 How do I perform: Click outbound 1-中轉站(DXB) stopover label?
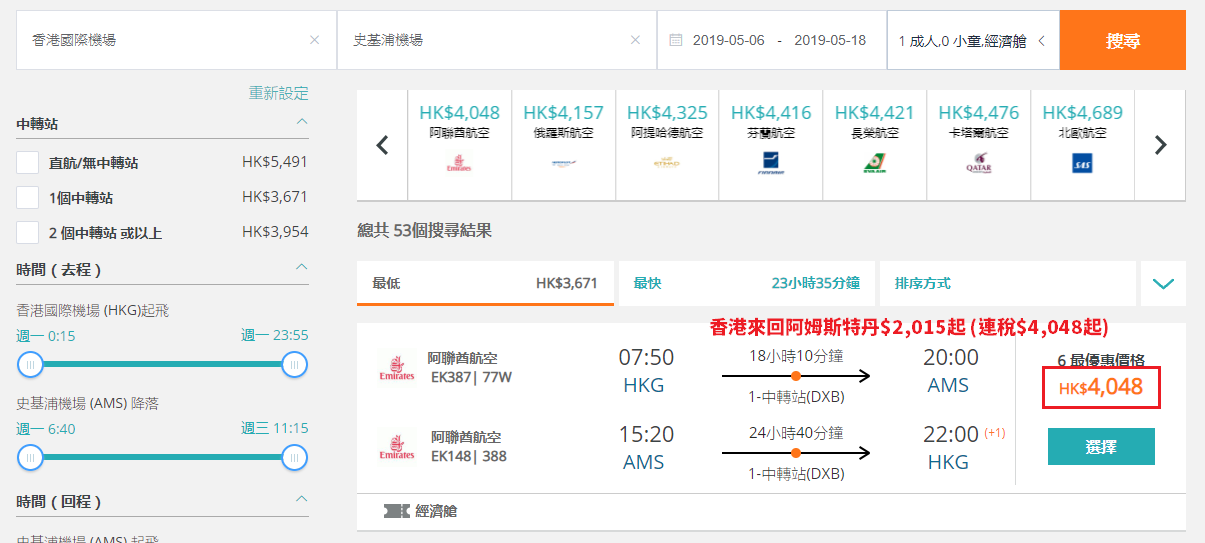click(x=796, y=397)
